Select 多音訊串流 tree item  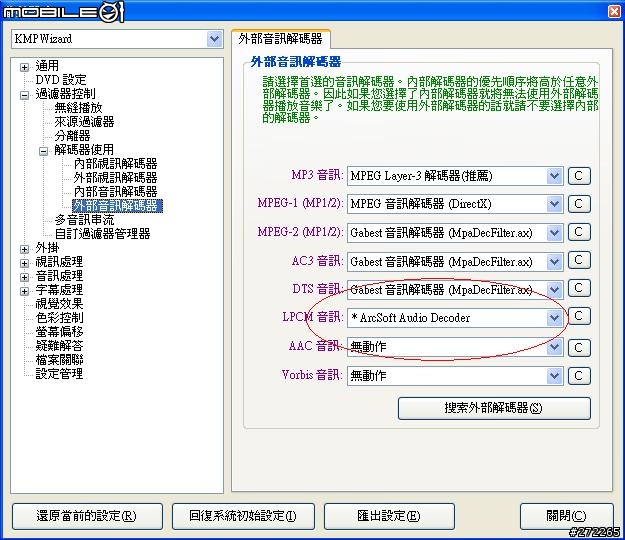(x=84, y=220)
